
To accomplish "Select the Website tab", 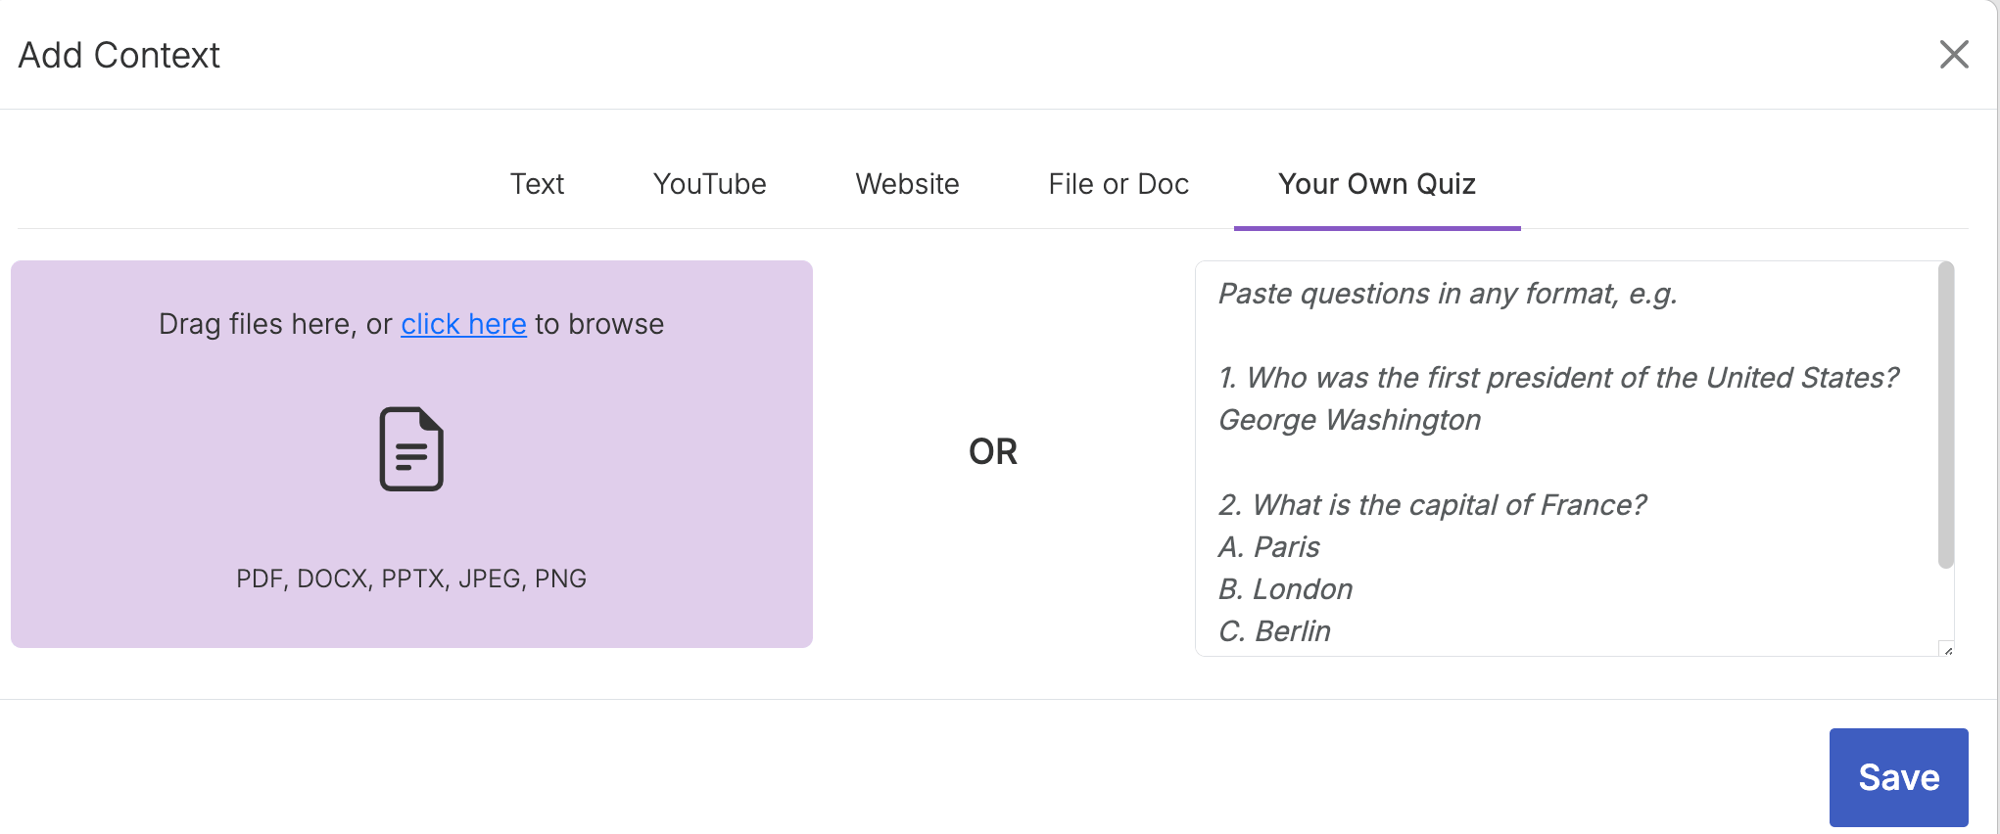I will [x=907, y=184].
